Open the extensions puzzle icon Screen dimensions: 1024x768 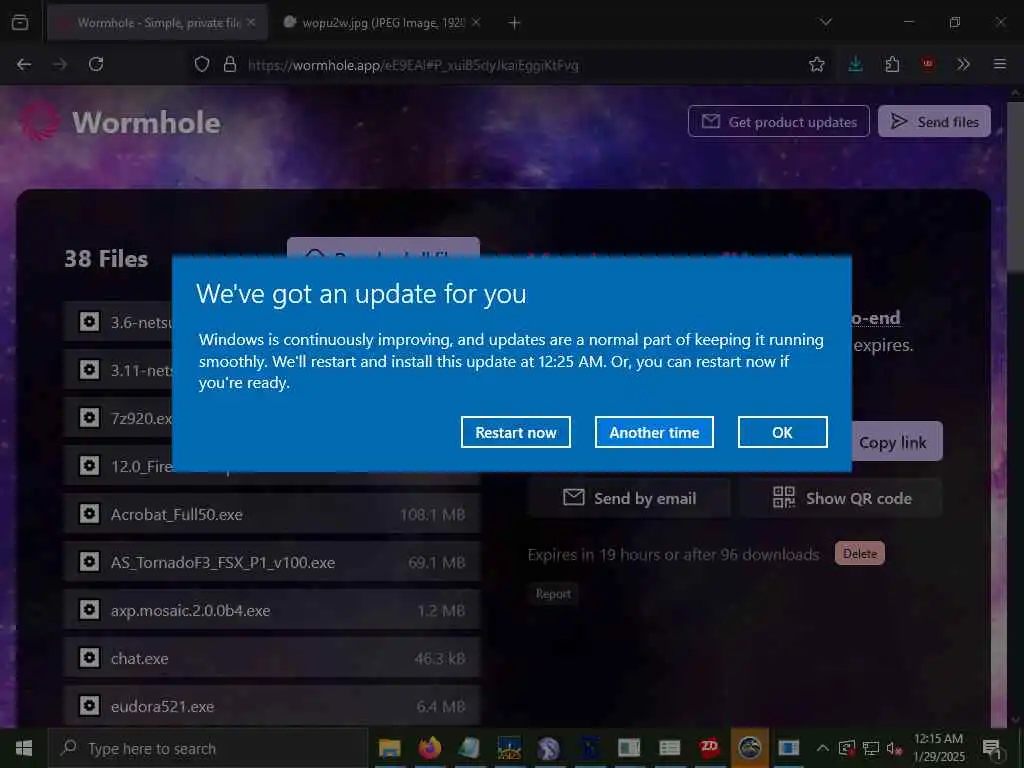(x=892, y=65)
